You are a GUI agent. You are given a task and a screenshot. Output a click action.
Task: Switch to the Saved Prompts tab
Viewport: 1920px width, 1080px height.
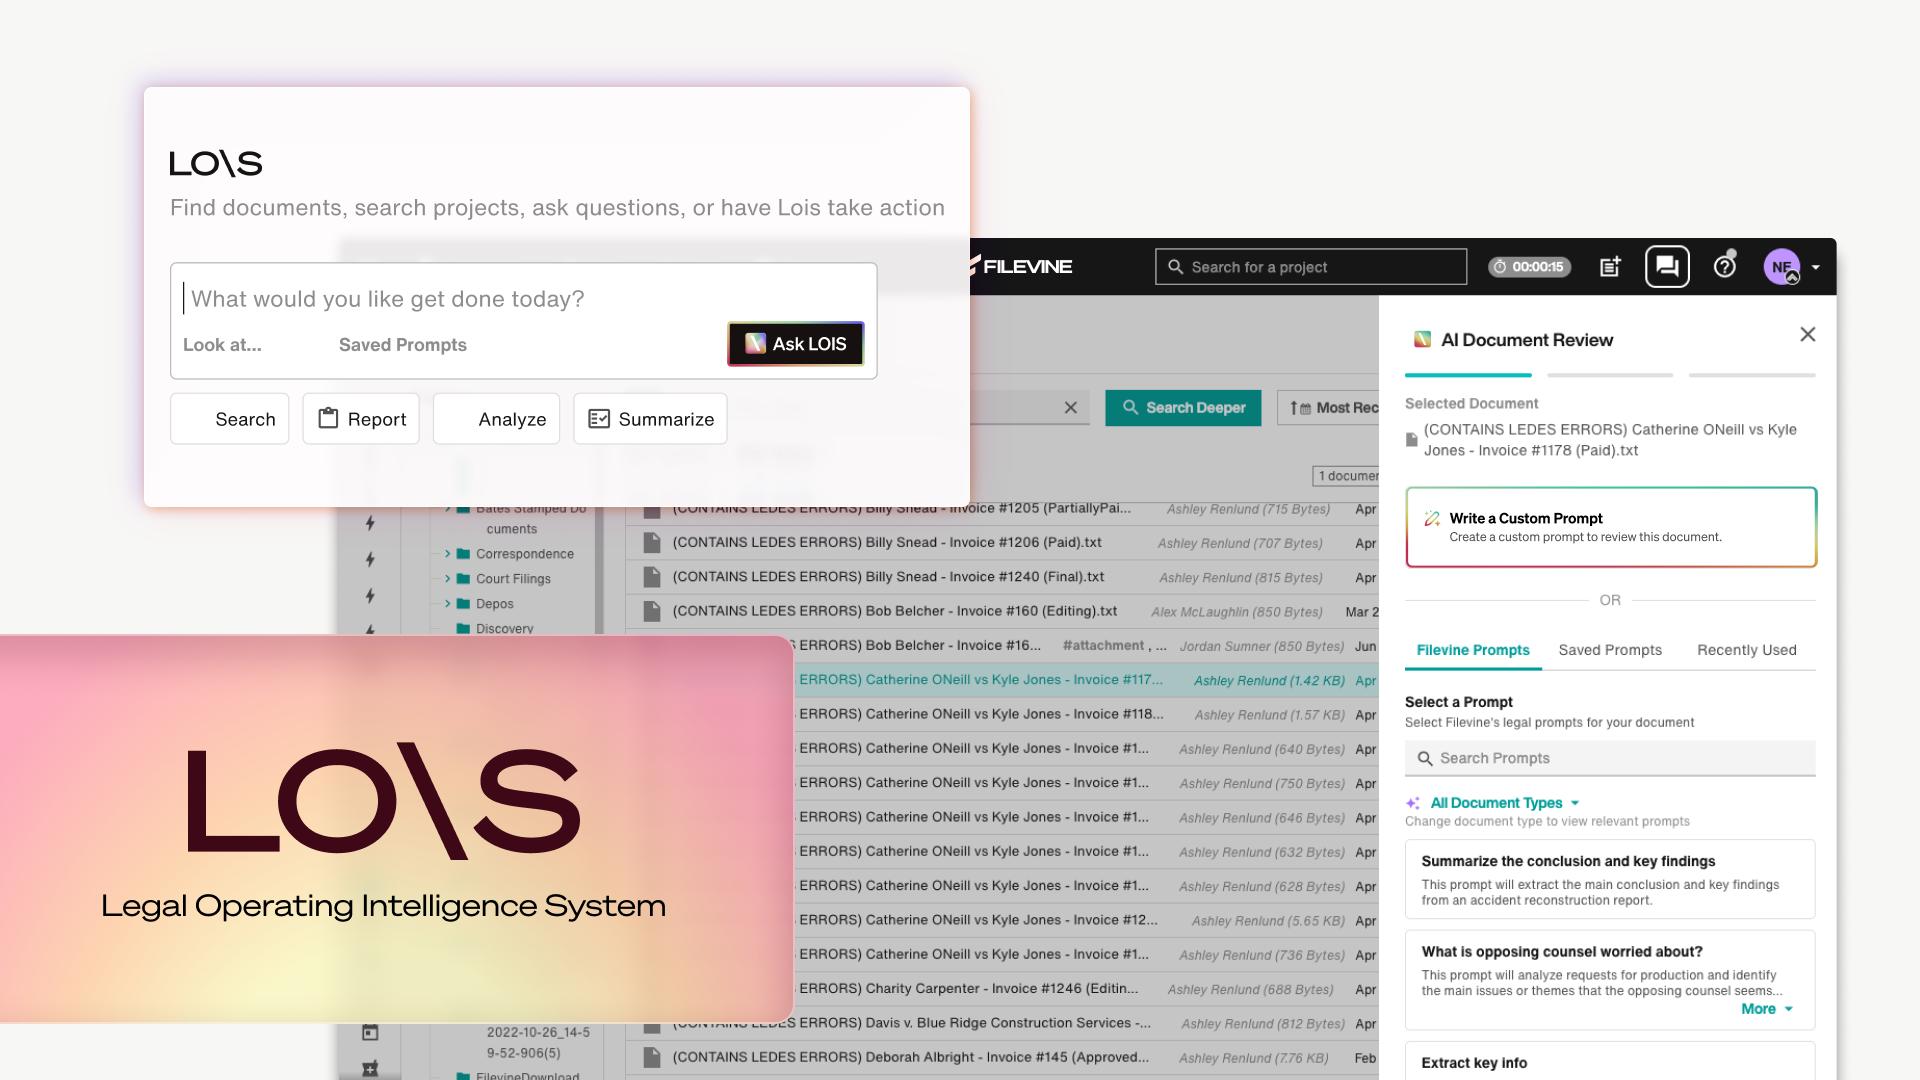pos(1609,650)
